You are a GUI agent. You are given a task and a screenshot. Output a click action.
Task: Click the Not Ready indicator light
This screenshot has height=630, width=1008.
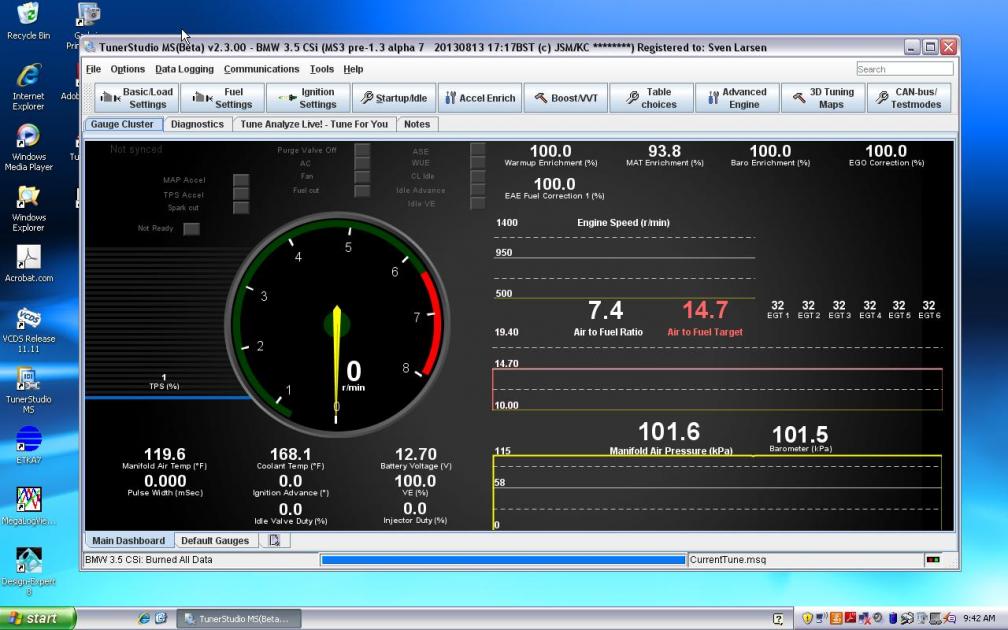pyautogui.click(x=192, y=229)
